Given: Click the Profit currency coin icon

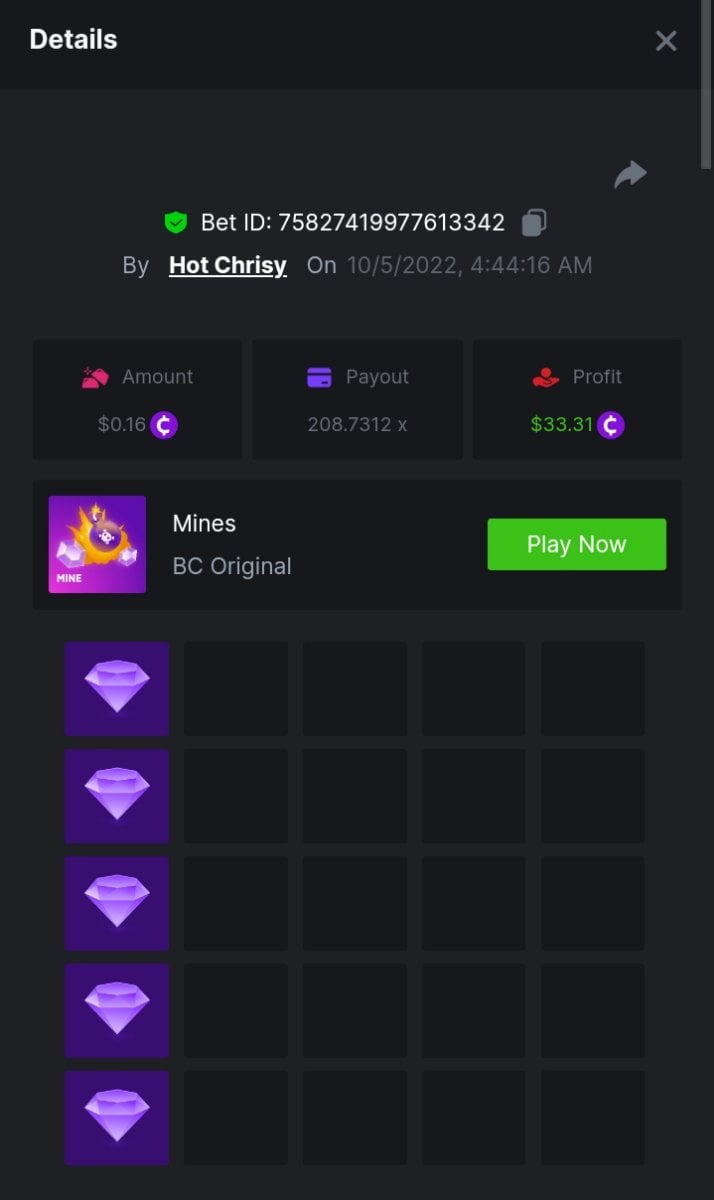Looking at the screenshot, I should click(x=610, y=425).
